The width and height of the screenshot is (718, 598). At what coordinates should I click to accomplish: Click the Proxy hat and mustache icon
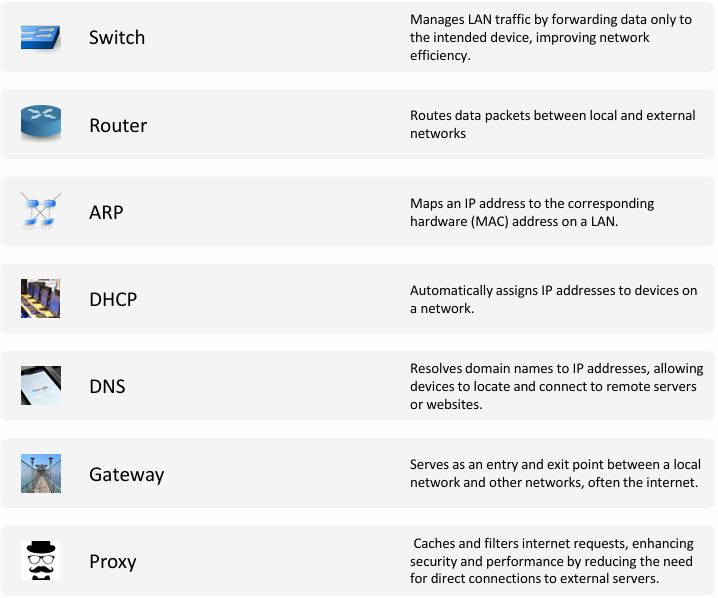pyautogui.click(x=40, y=560)
